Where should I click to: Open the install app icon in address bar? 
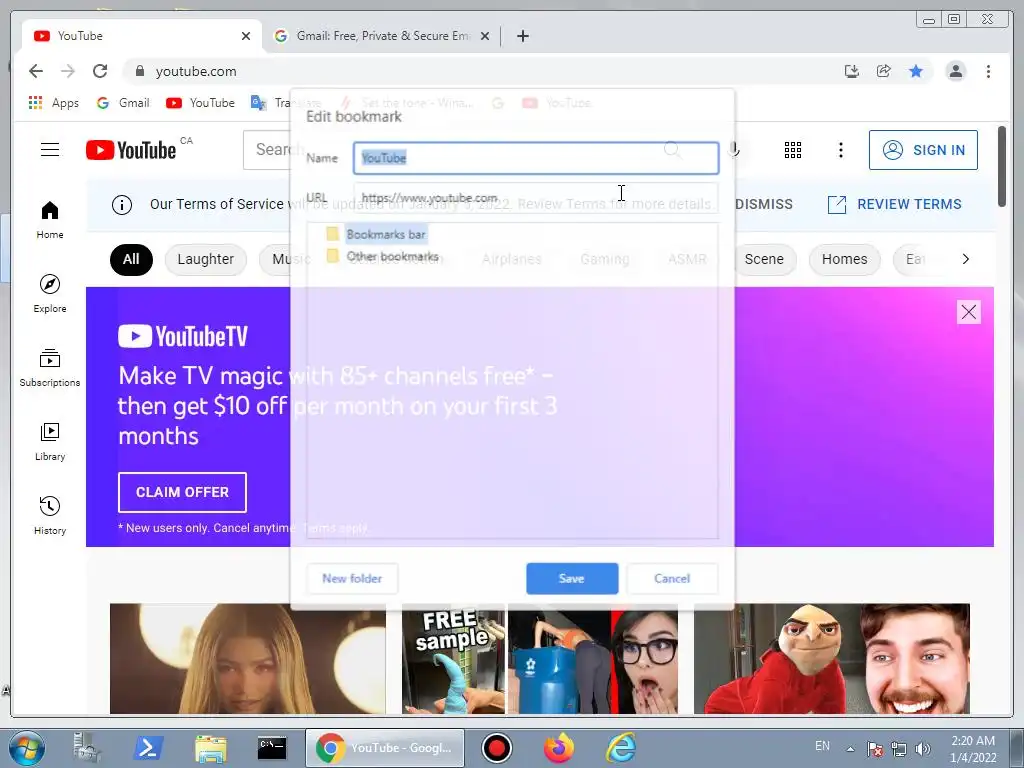click(x=852, y=71)
